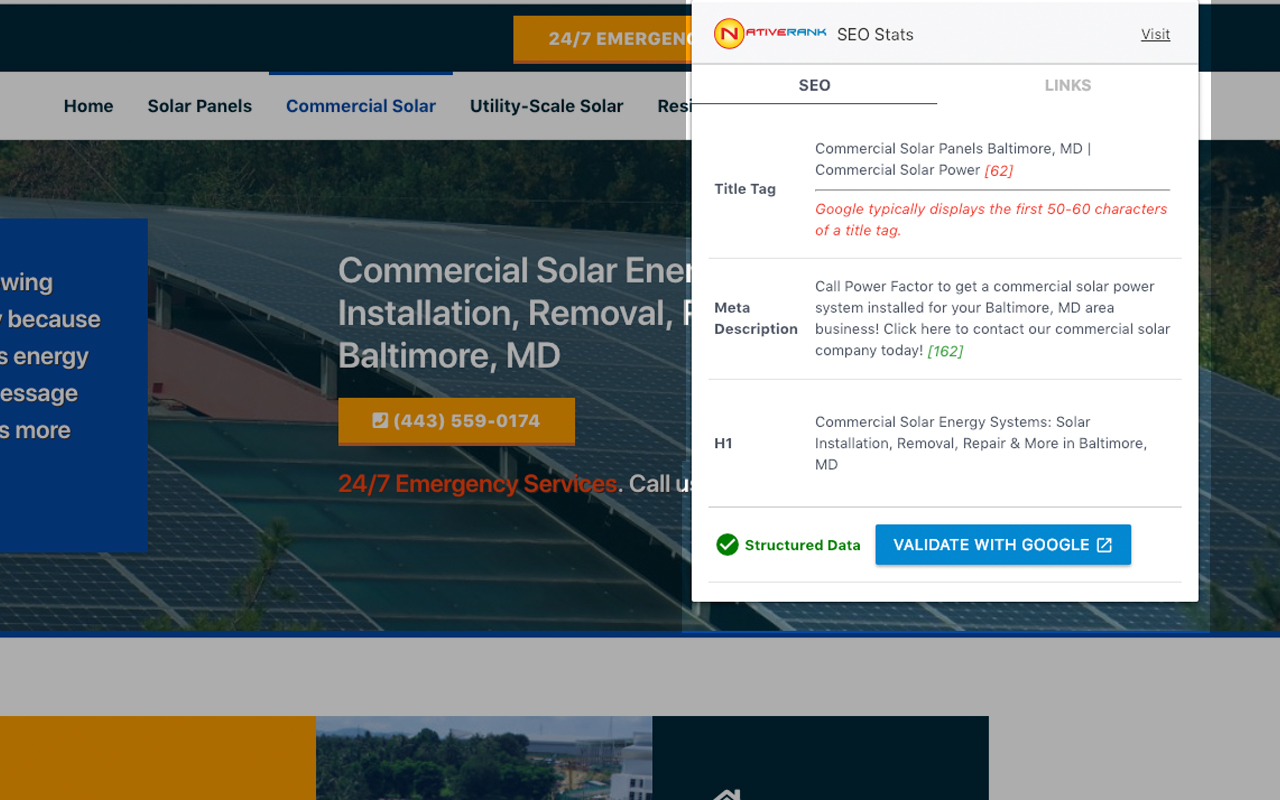The width and height of the screenshot is (1280, 800).
Task: Click the red Google 50-60 characters warning
Action: [x=991, y=219]
